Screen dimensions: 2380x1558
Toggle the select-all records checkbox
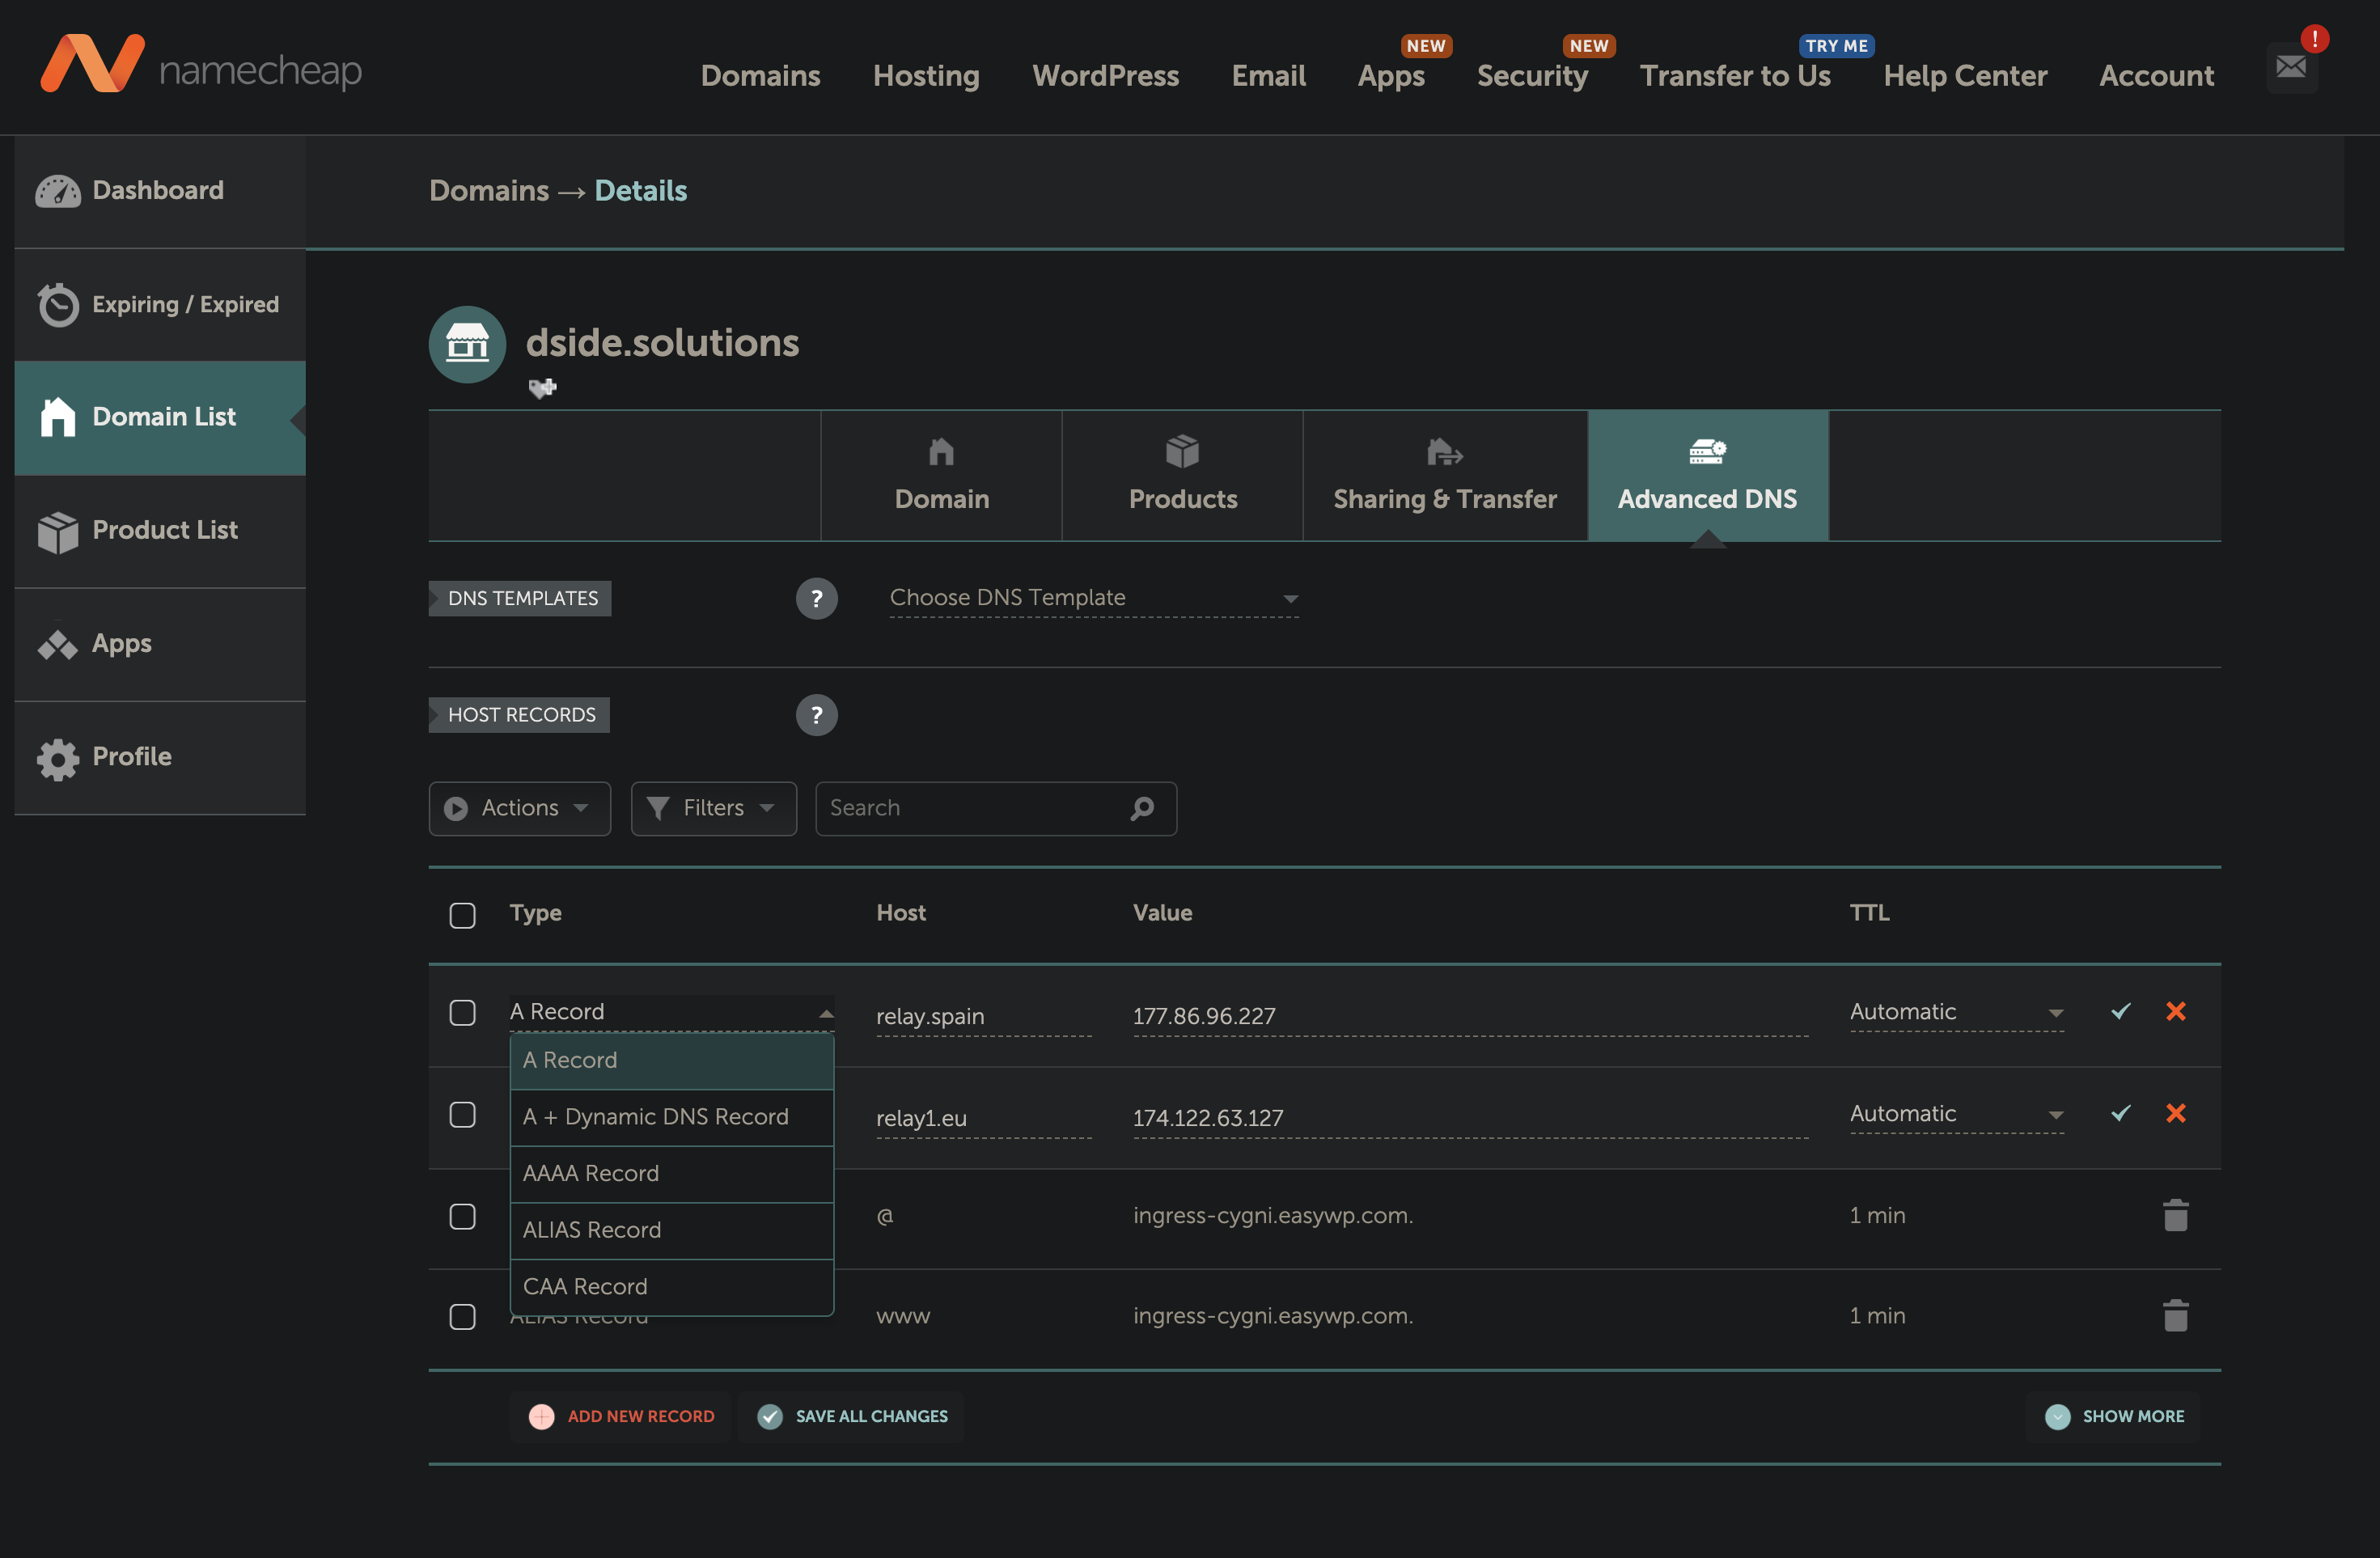(462, 914)
